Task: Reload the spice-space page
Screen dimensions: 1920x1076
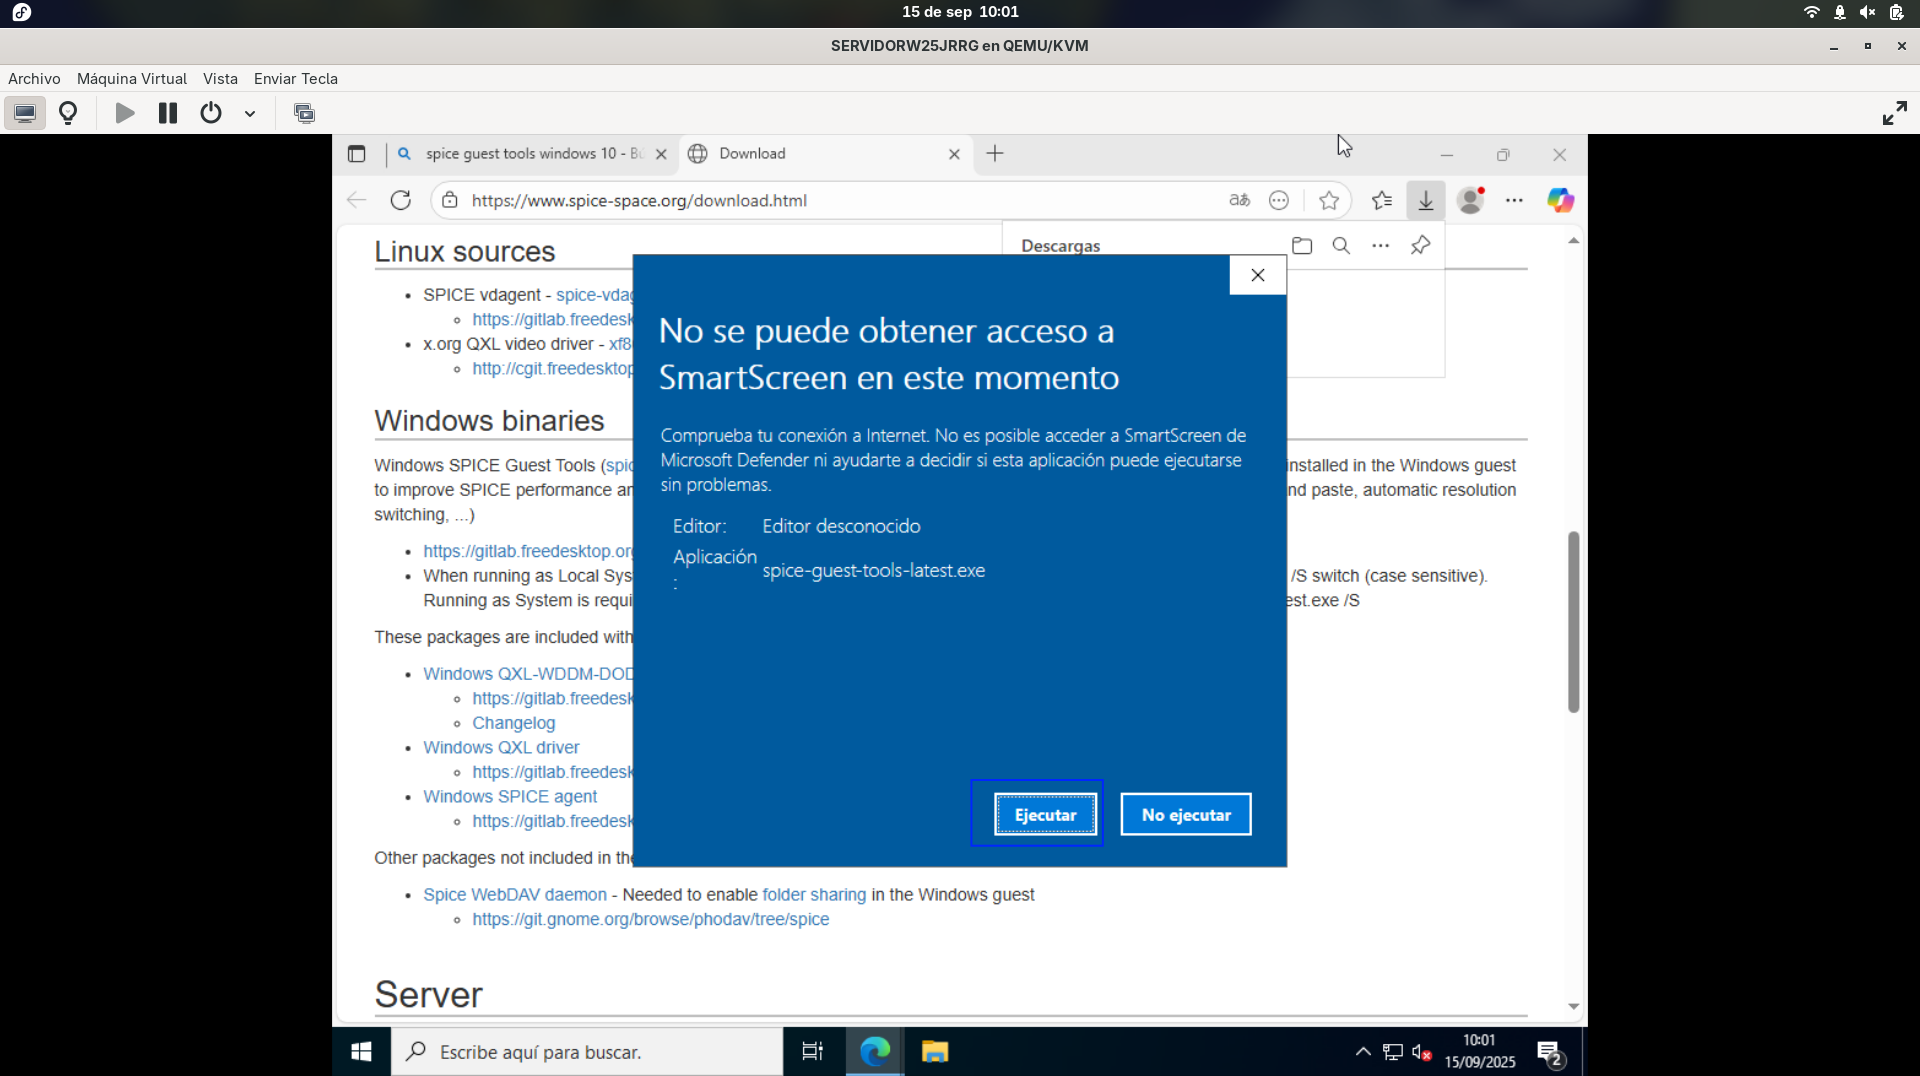Action: (401, 200)
